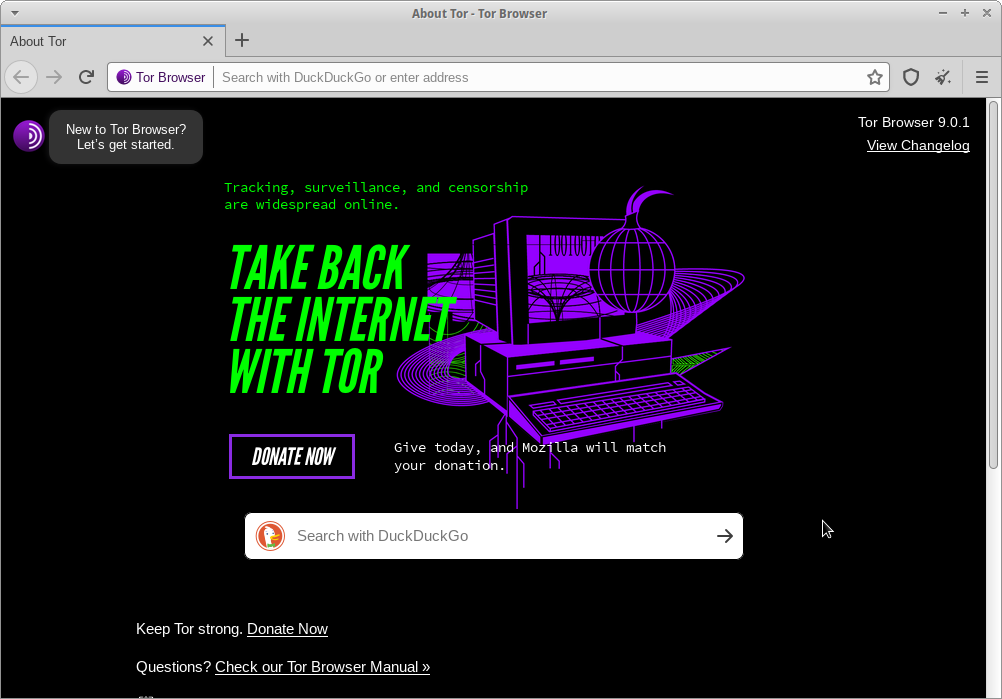Click the Keep Tor strong text

pos(189,629)
